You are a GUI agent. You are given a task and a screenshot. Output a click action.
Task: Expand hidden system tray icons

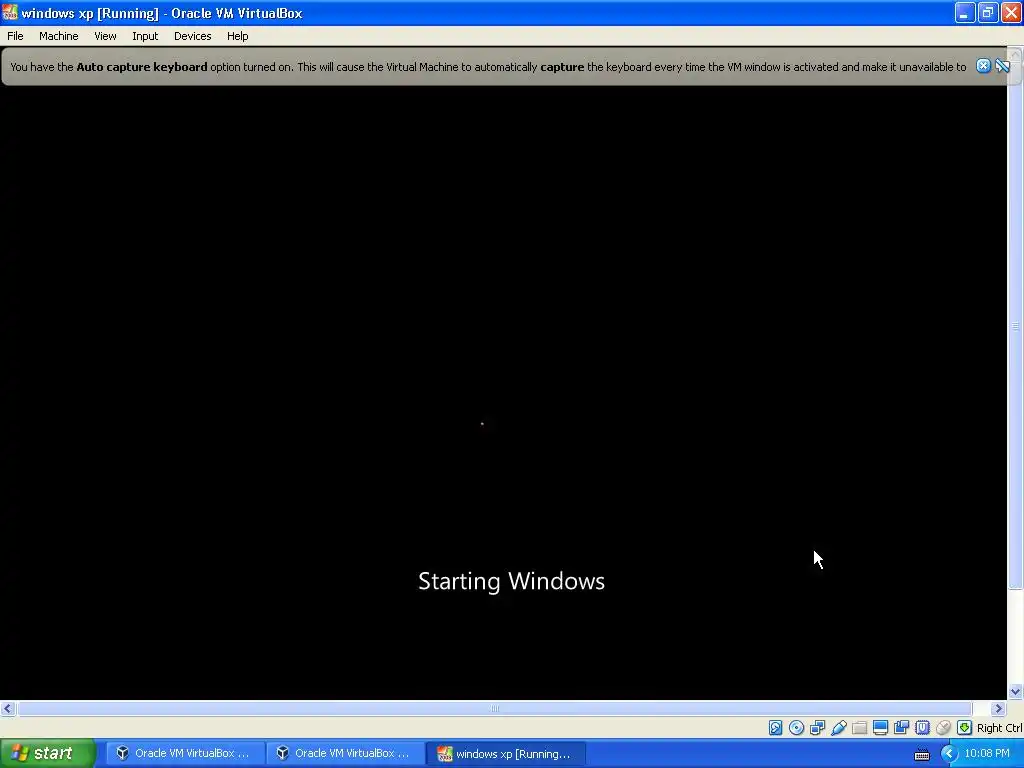949,754
